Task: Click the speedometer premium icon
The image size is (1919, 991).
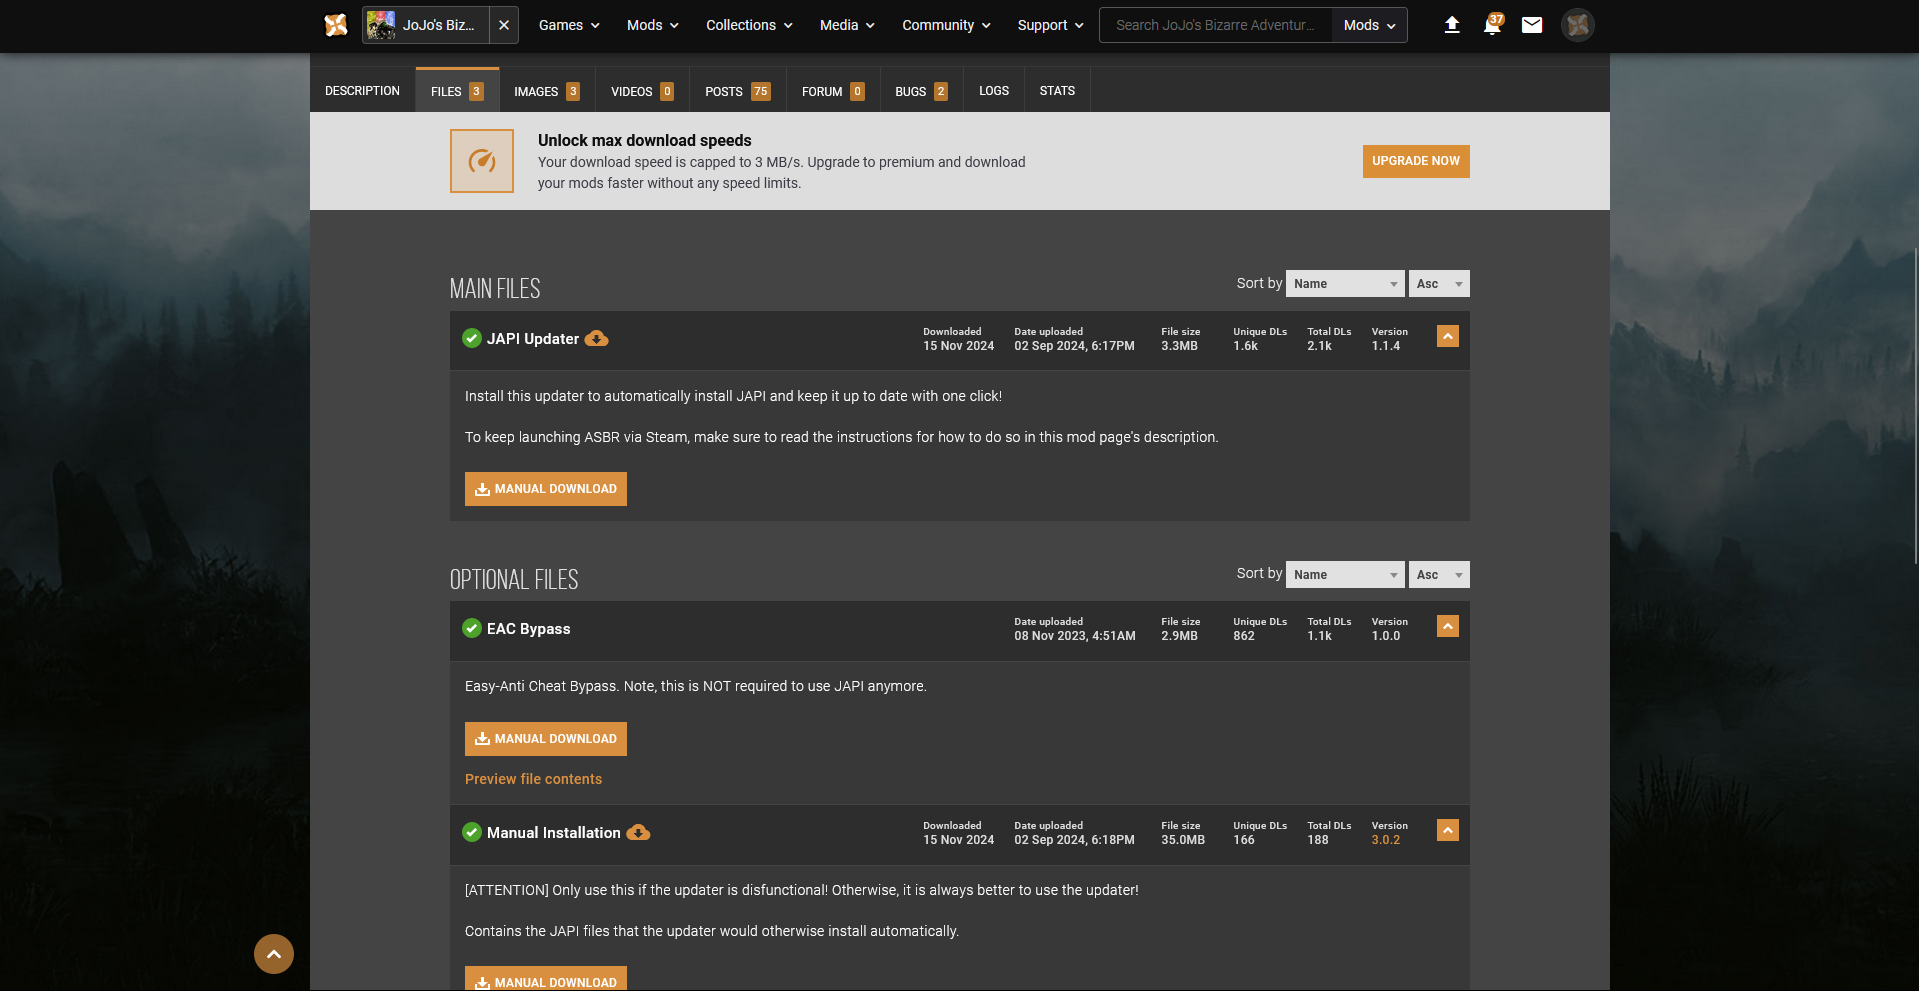Action: pos(482,161)
